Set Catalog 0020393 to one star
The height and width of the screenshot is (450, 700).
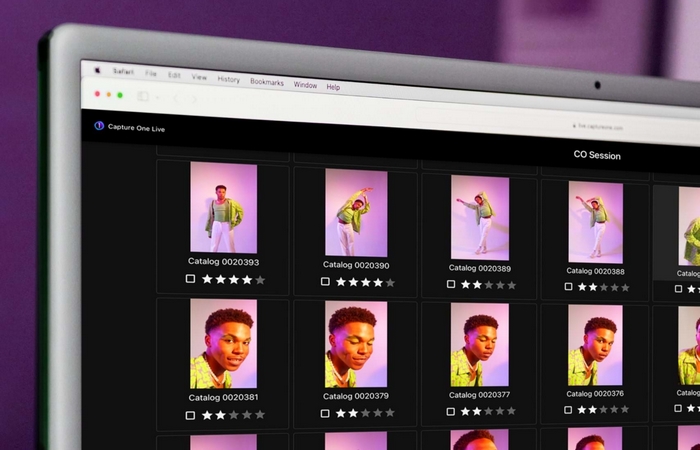(207, 279)
